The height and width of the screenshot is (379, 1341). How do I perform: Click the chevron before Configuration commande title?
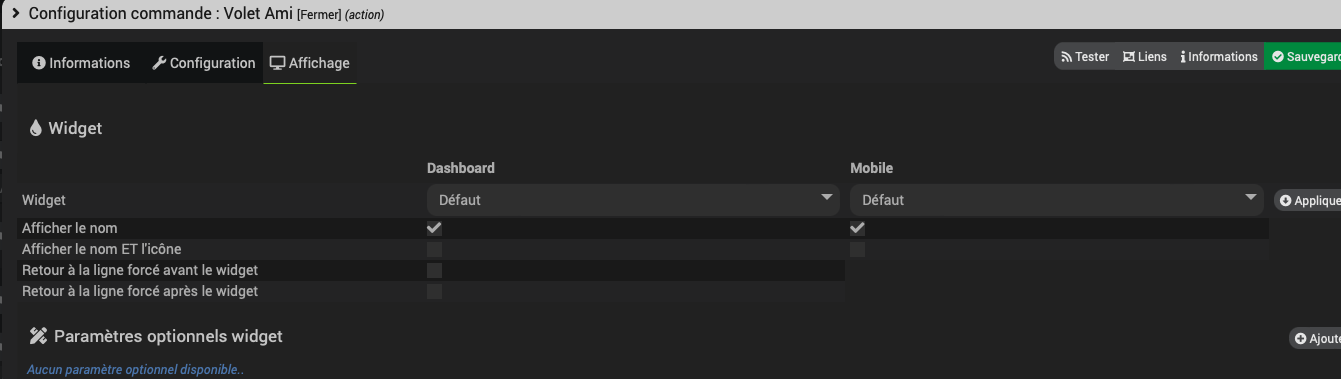(x=16, y=13)
